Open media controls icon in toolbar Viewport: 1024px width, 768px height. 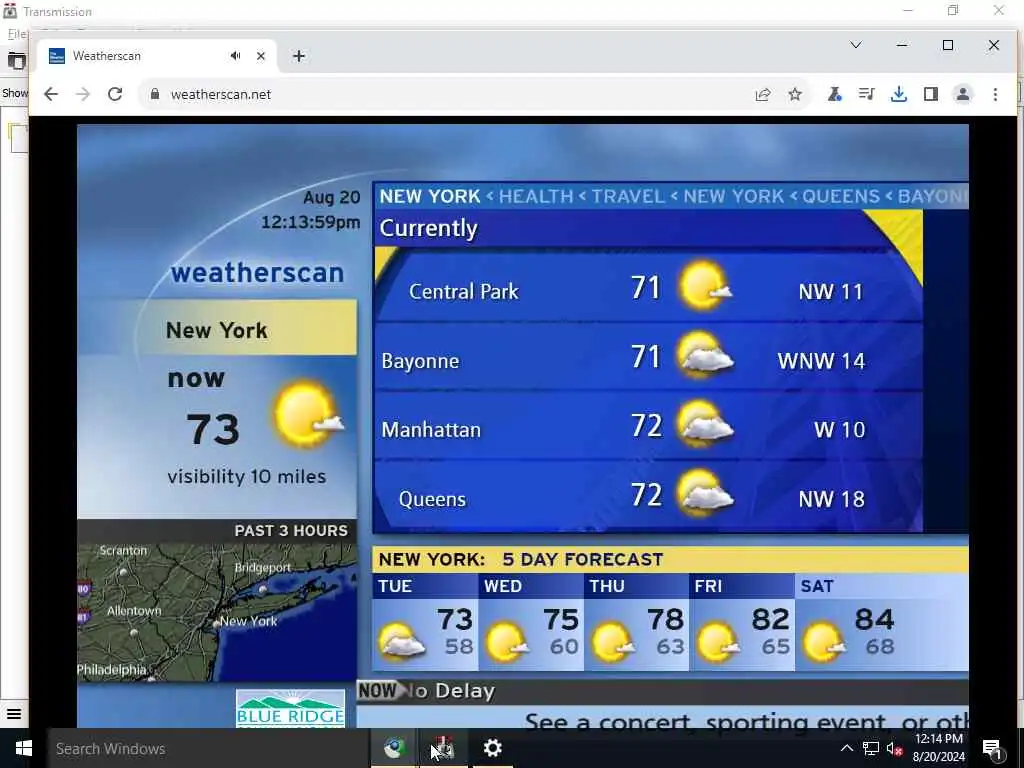coord(867,95)
